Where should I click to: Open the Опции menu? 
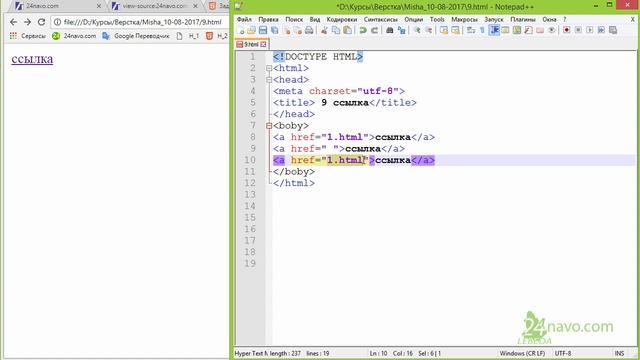tap(413, 19)
